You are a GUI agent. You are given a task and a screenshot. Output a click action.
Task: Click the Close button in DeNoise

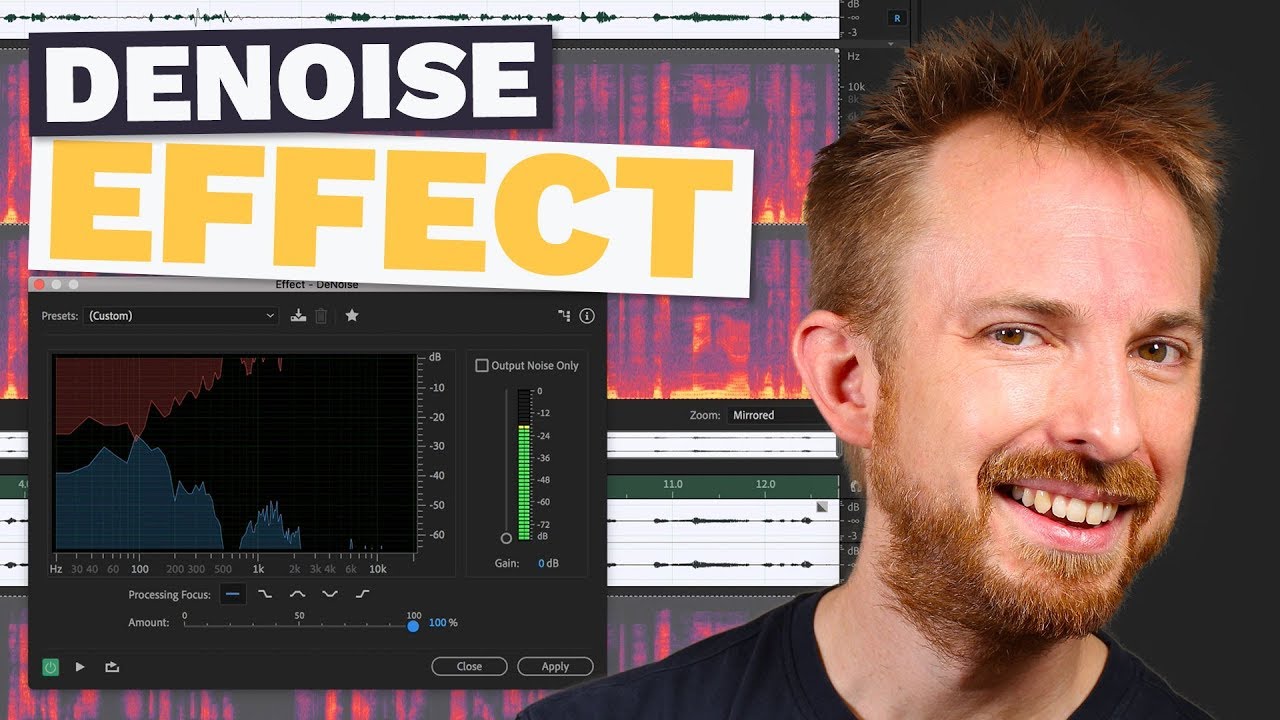469,667
